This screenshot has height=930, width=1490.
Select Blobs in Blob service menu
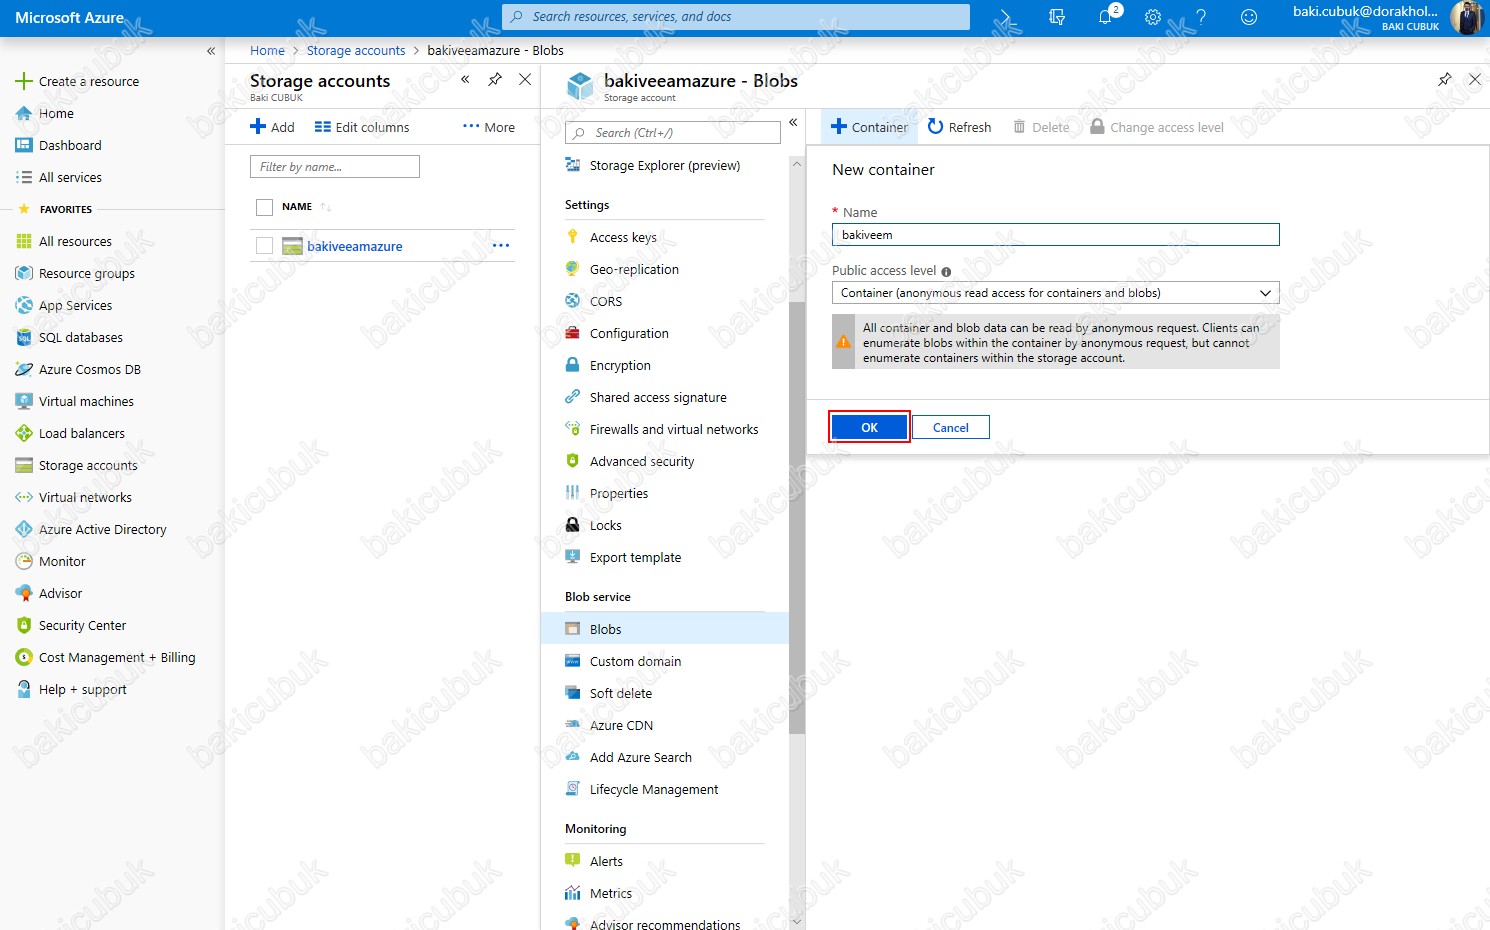[606, 629]
